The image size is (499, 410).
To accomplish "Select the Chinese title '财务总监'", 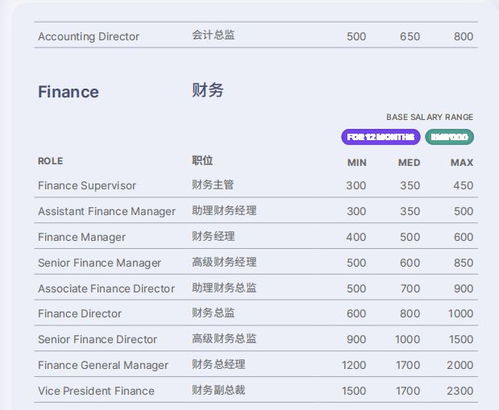I will click(213, 313).
